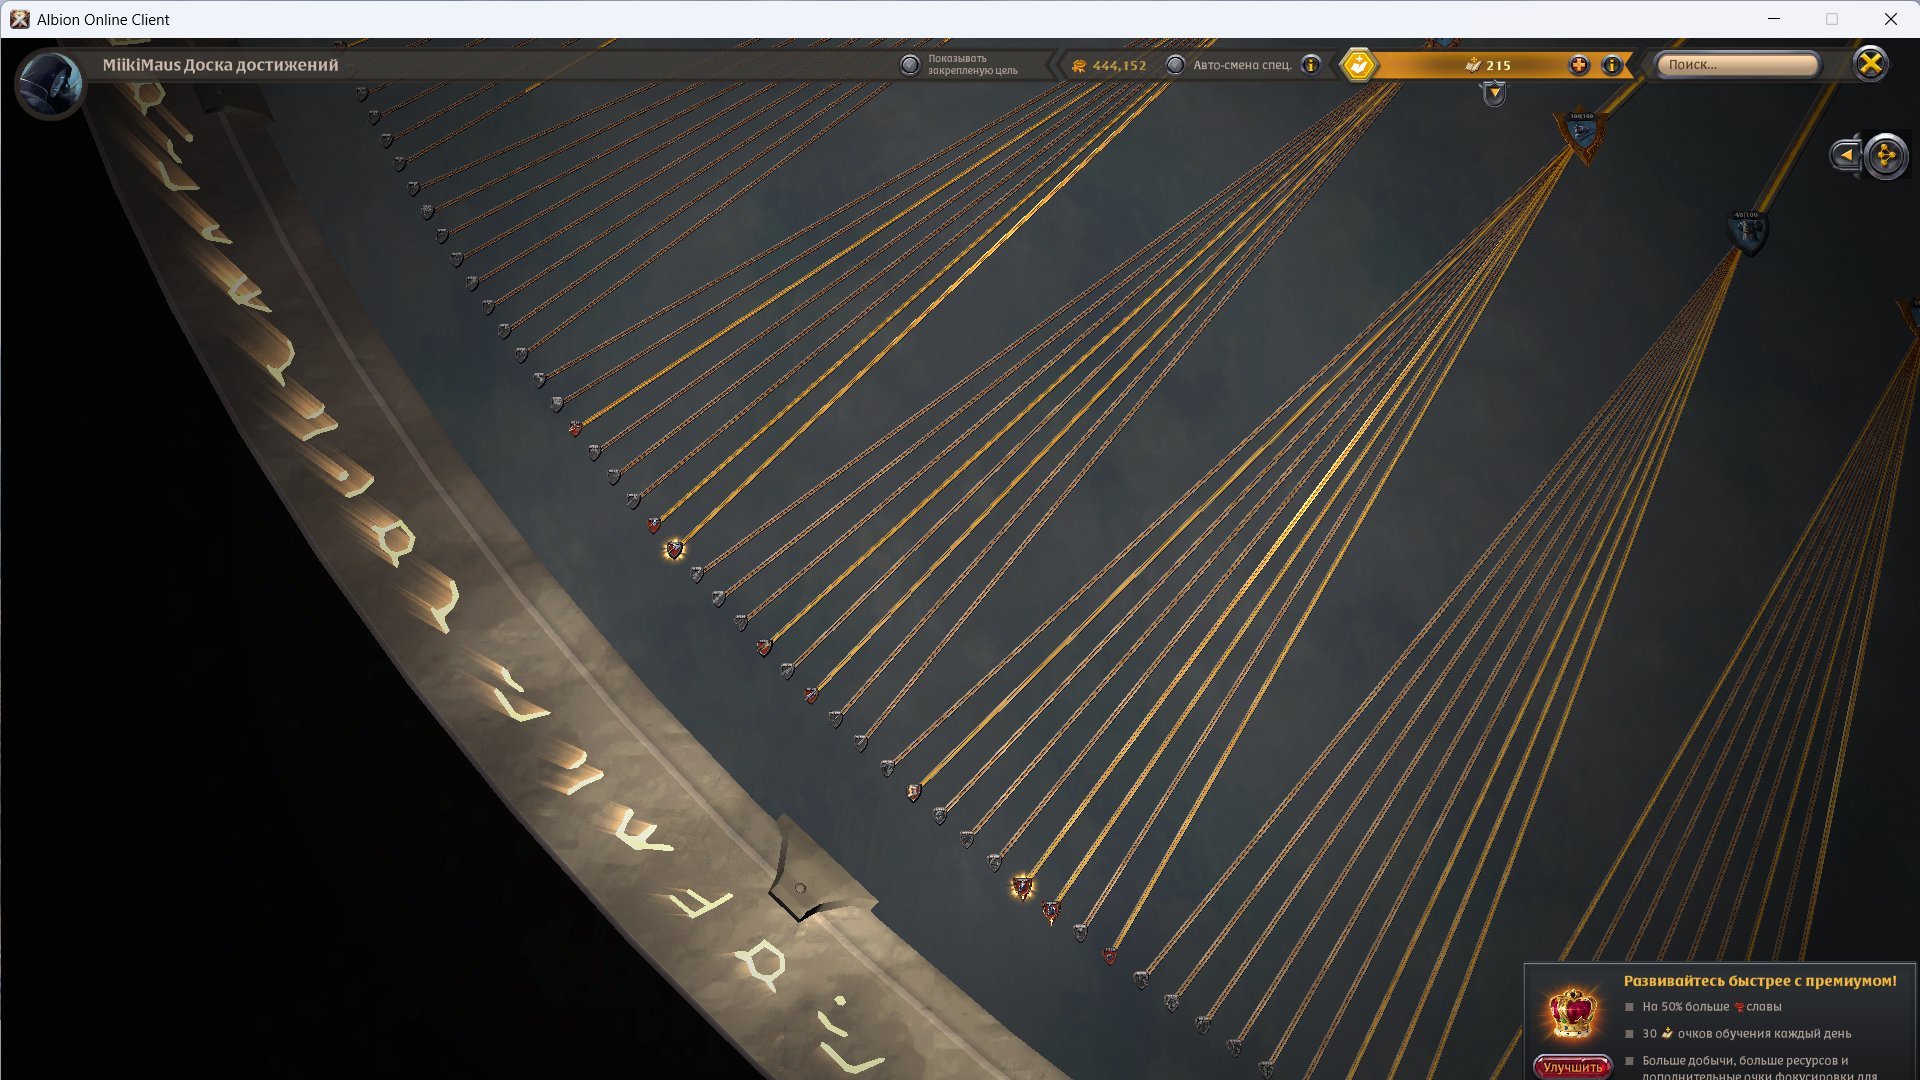Select the 100/100 shield node
The height and width of the screenshot is (1080, 1920).
pyautogui.click(x=1582, y=134)
